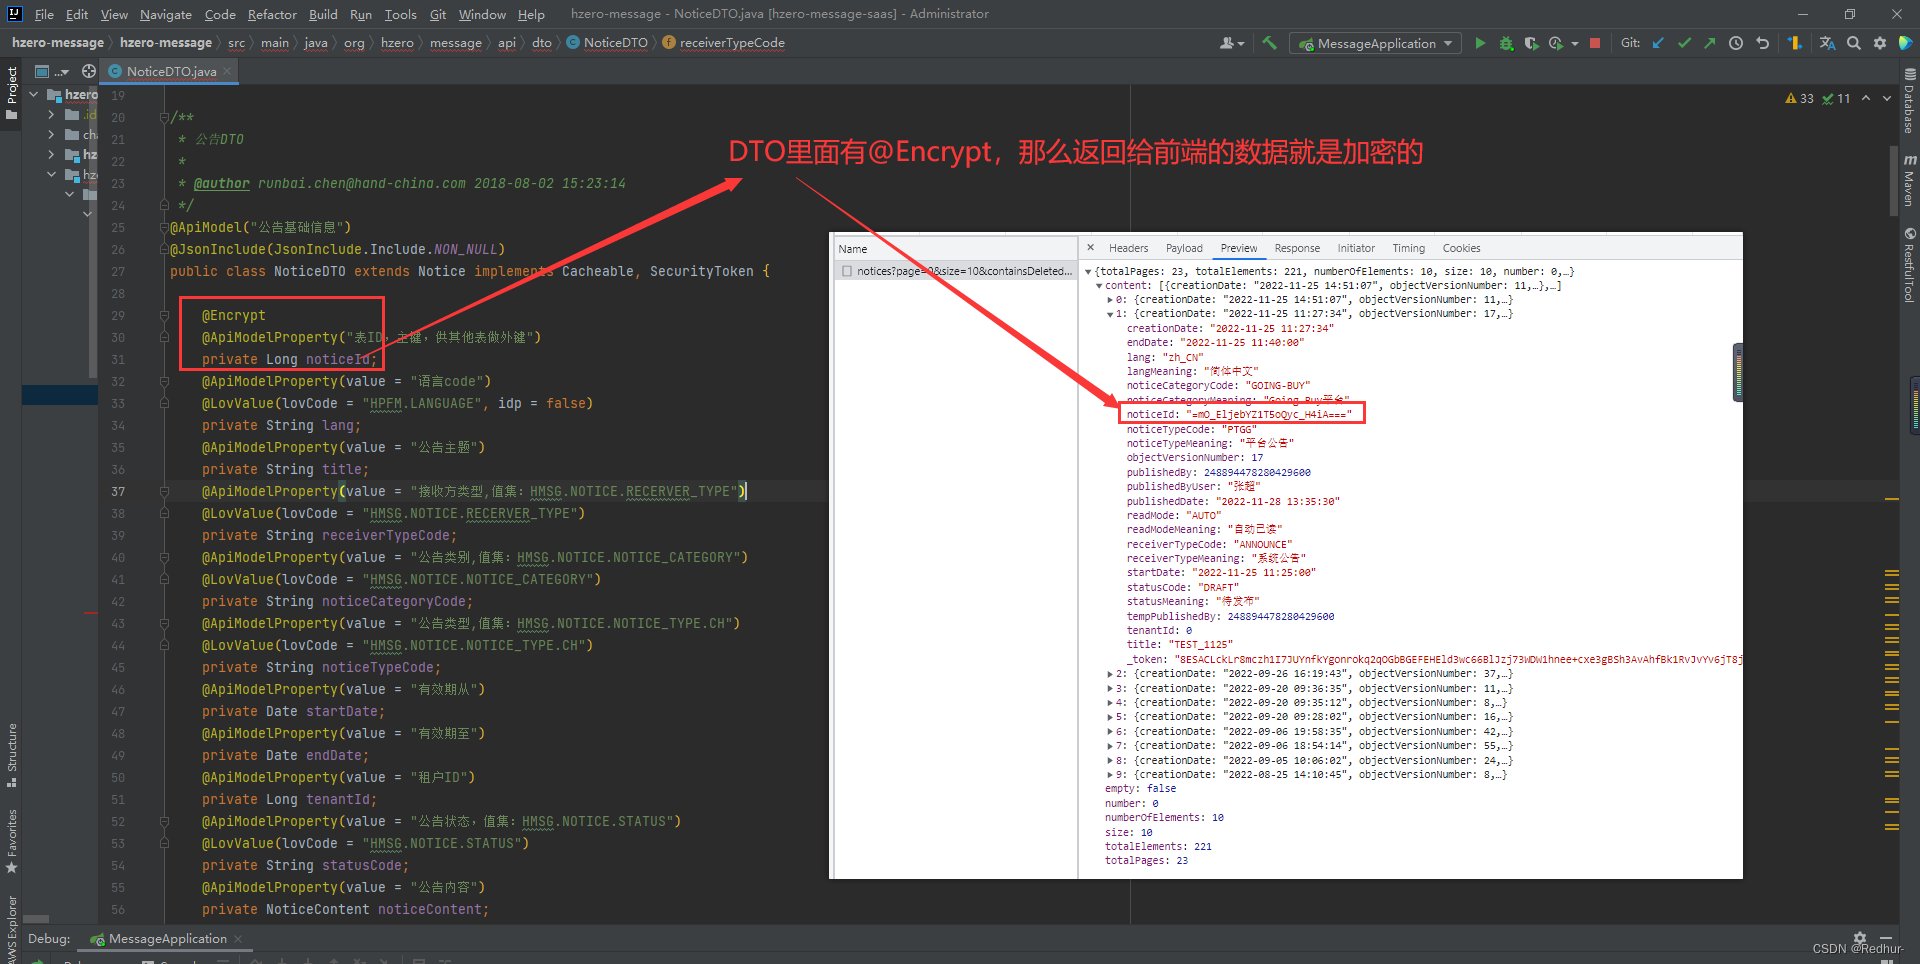
Task: Open the Navigate menu
Action: click(x=165, y=14)
